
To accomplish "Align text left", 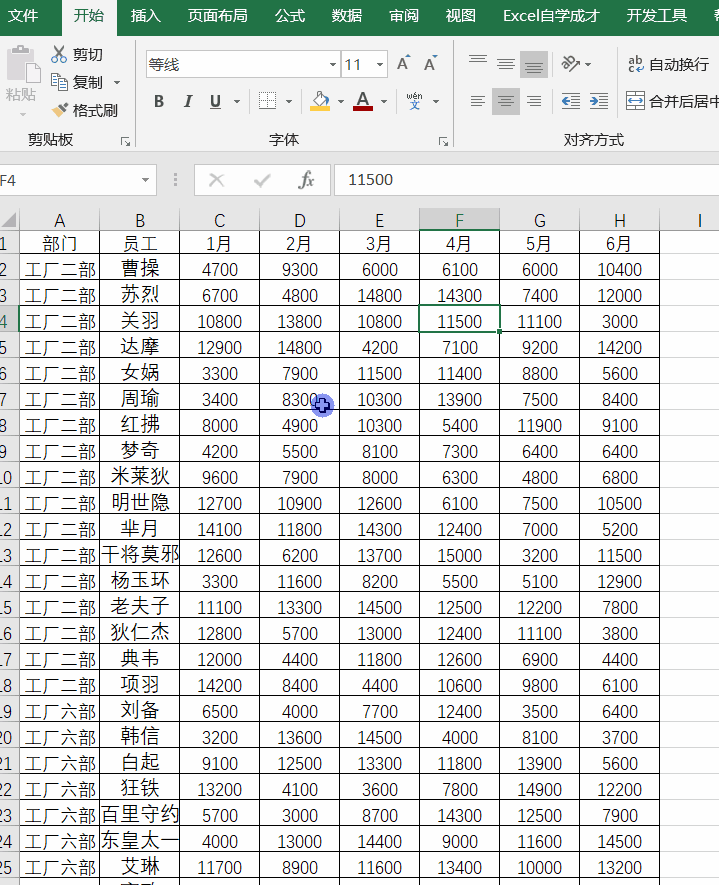I will [x=477, y=102].
